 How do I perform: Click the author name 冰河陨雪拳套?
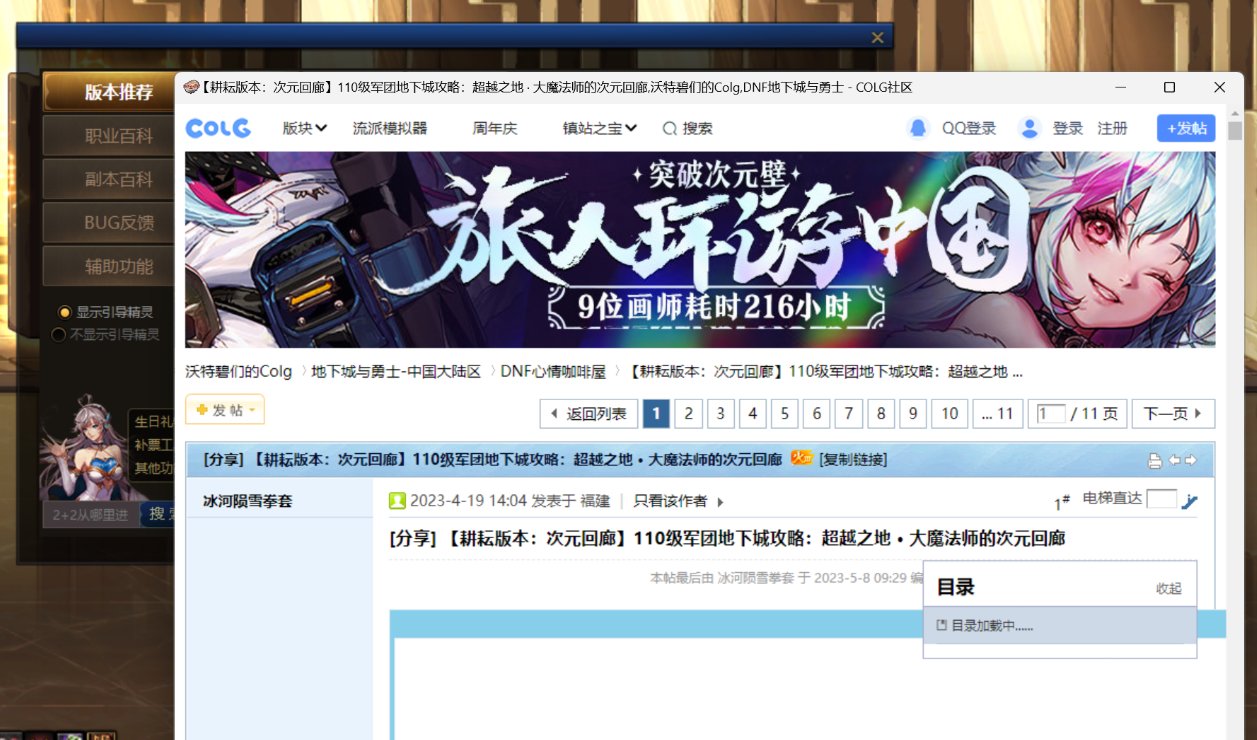(248, 501)
